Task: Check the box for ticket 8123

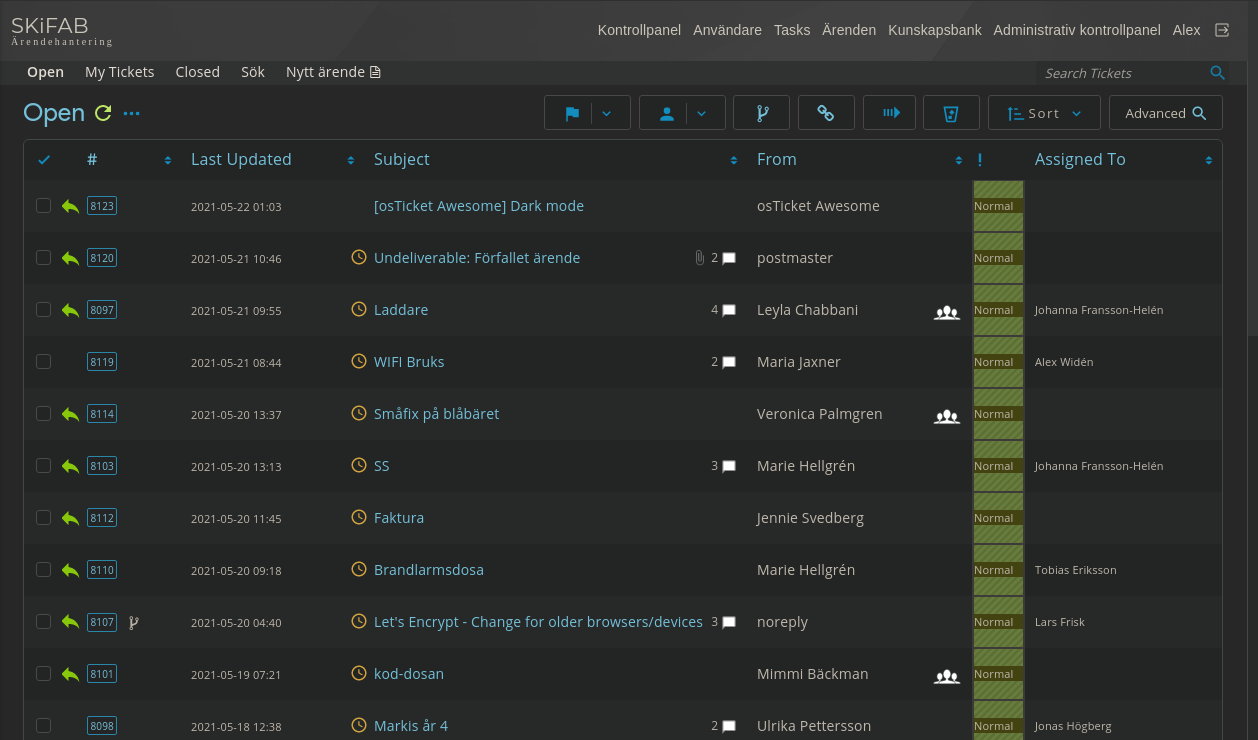Action: 43,206
